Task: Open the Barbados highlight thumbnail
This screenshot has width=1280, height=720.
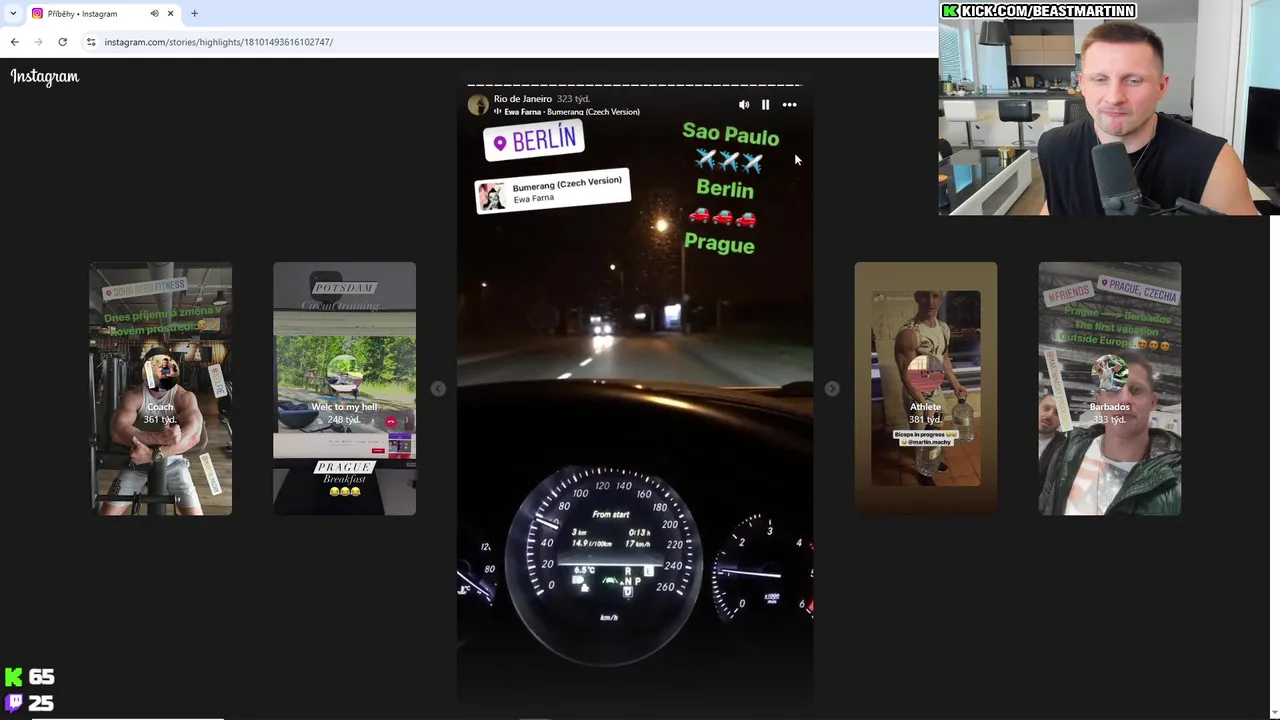Action: click(x=1109, y=389)
